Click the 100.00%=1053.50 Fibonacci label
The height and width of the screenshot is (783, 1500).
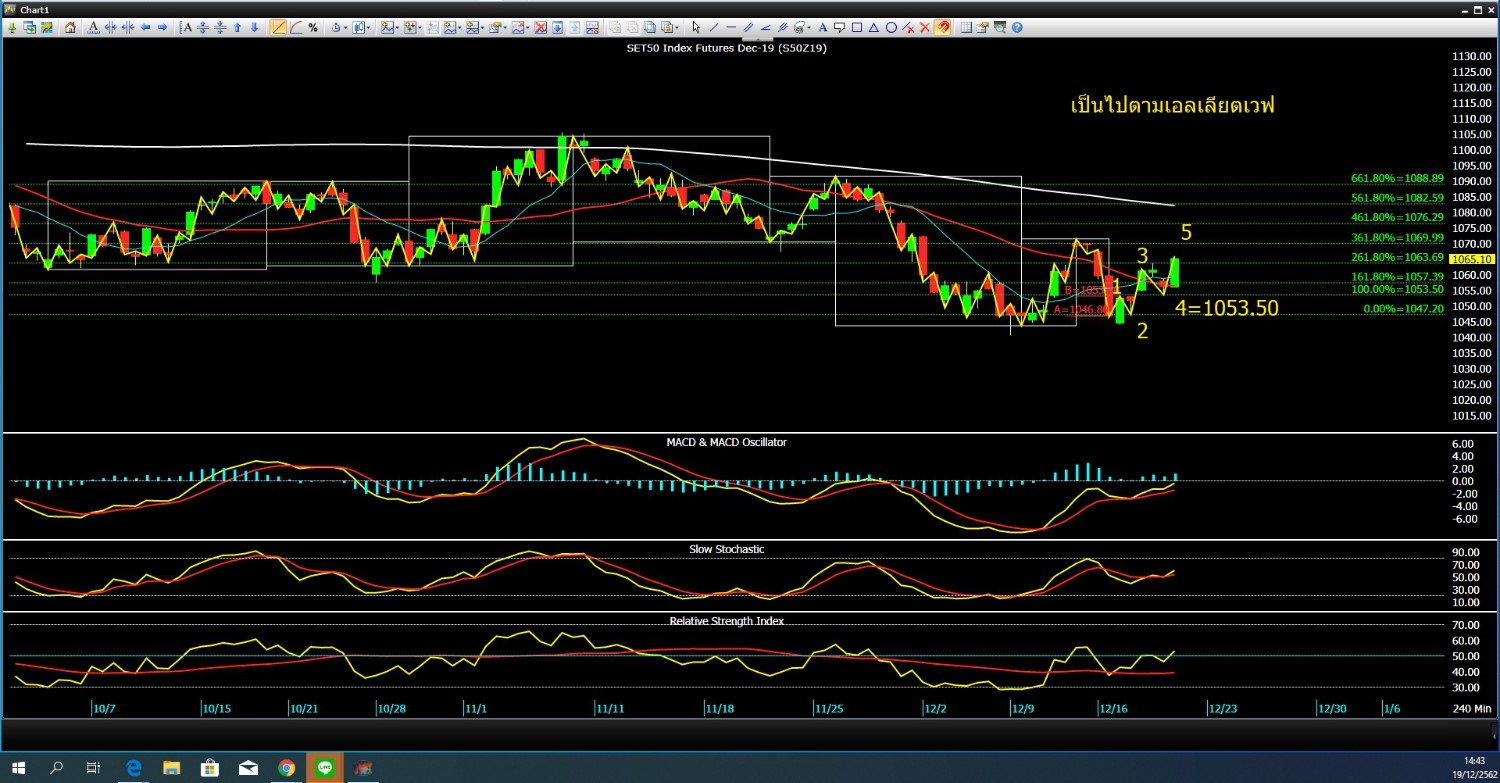click(1398, 289)
